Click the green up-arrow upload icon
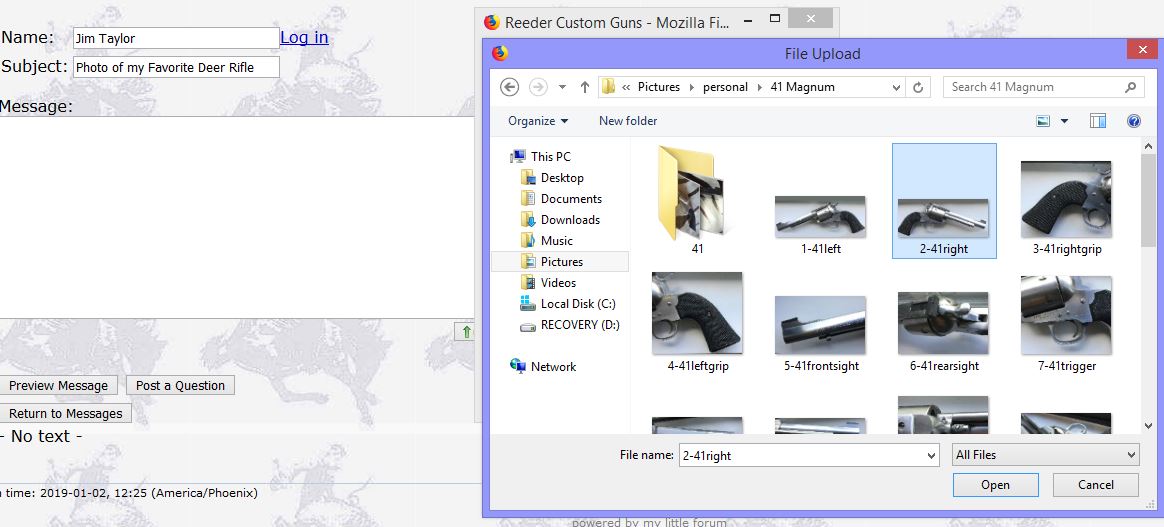 click(x=465, y=332)
